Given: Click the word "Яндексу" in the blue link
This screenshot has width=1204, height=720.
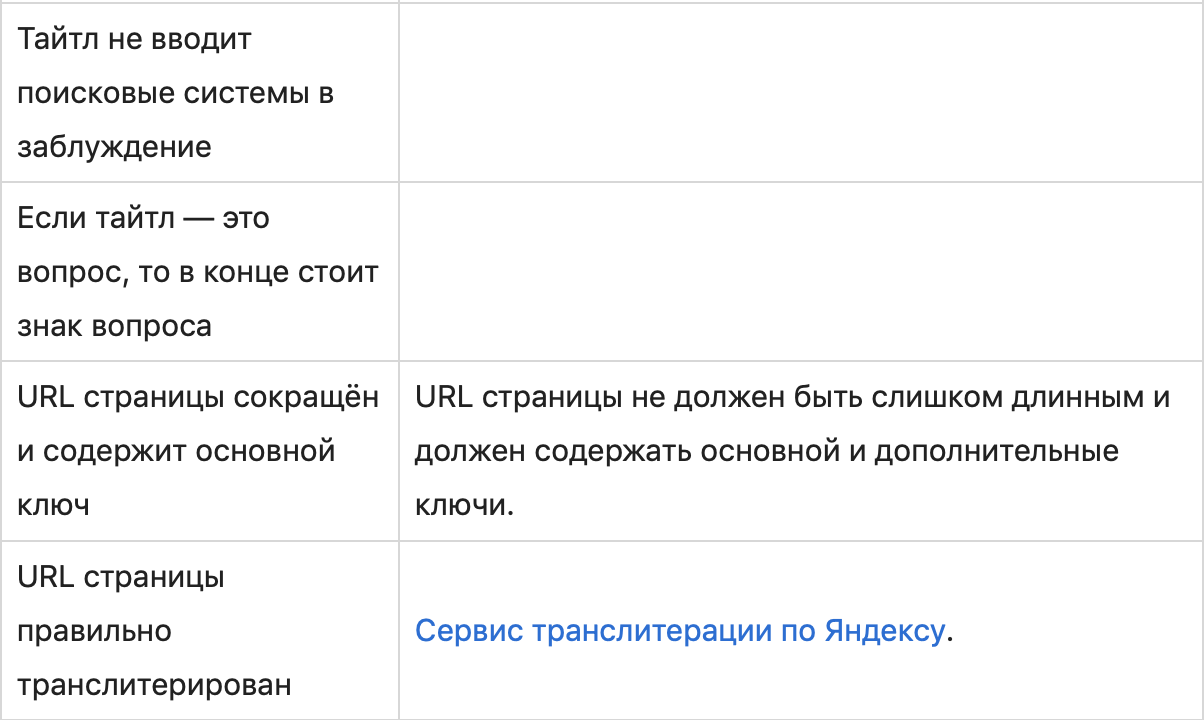Looking at the screenshot, I should point(885,632).
